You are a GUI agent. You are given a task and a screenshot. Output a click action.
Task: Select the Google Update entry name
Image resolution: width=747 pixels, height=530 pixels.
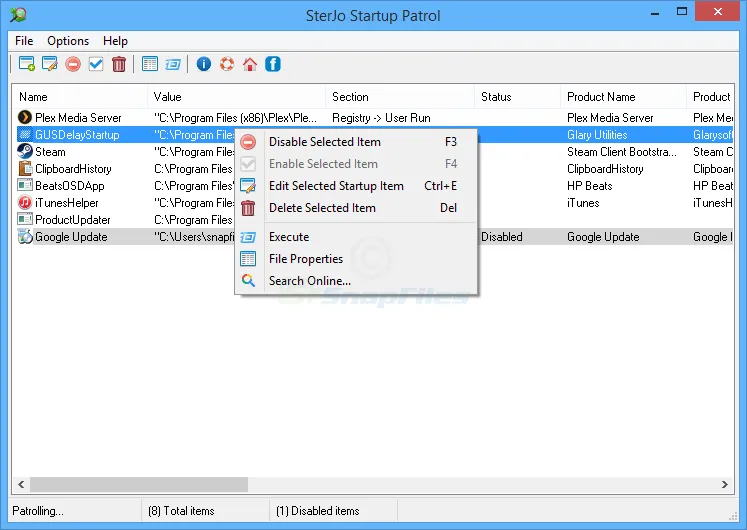tap(71, 237)
